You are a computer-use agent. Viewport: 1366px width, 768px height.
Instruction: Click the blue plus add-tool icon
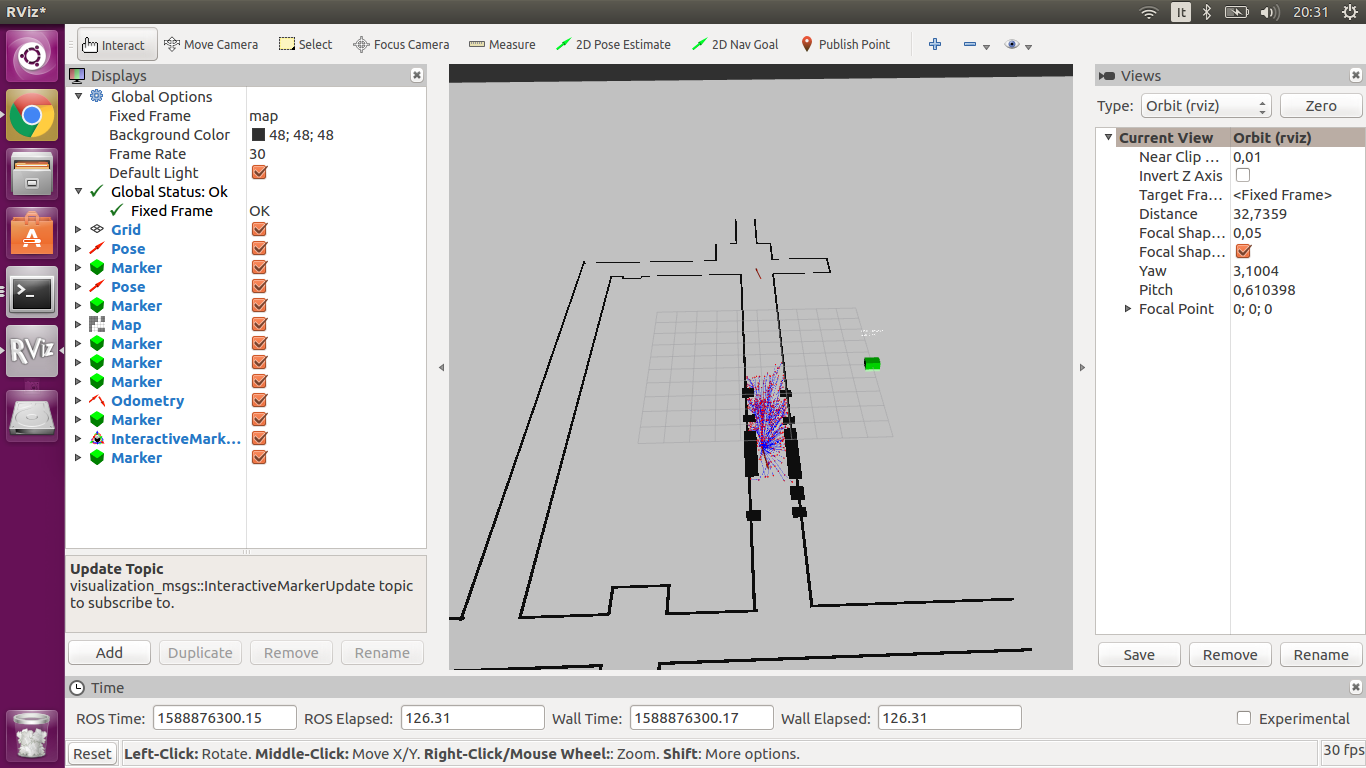[935, 44]
